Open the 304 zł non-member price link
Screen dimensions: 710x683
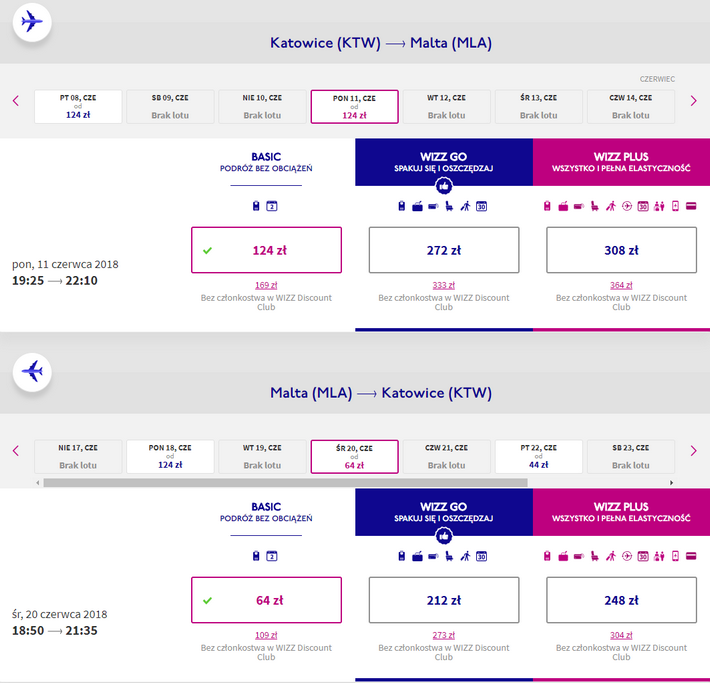(621, 635)
